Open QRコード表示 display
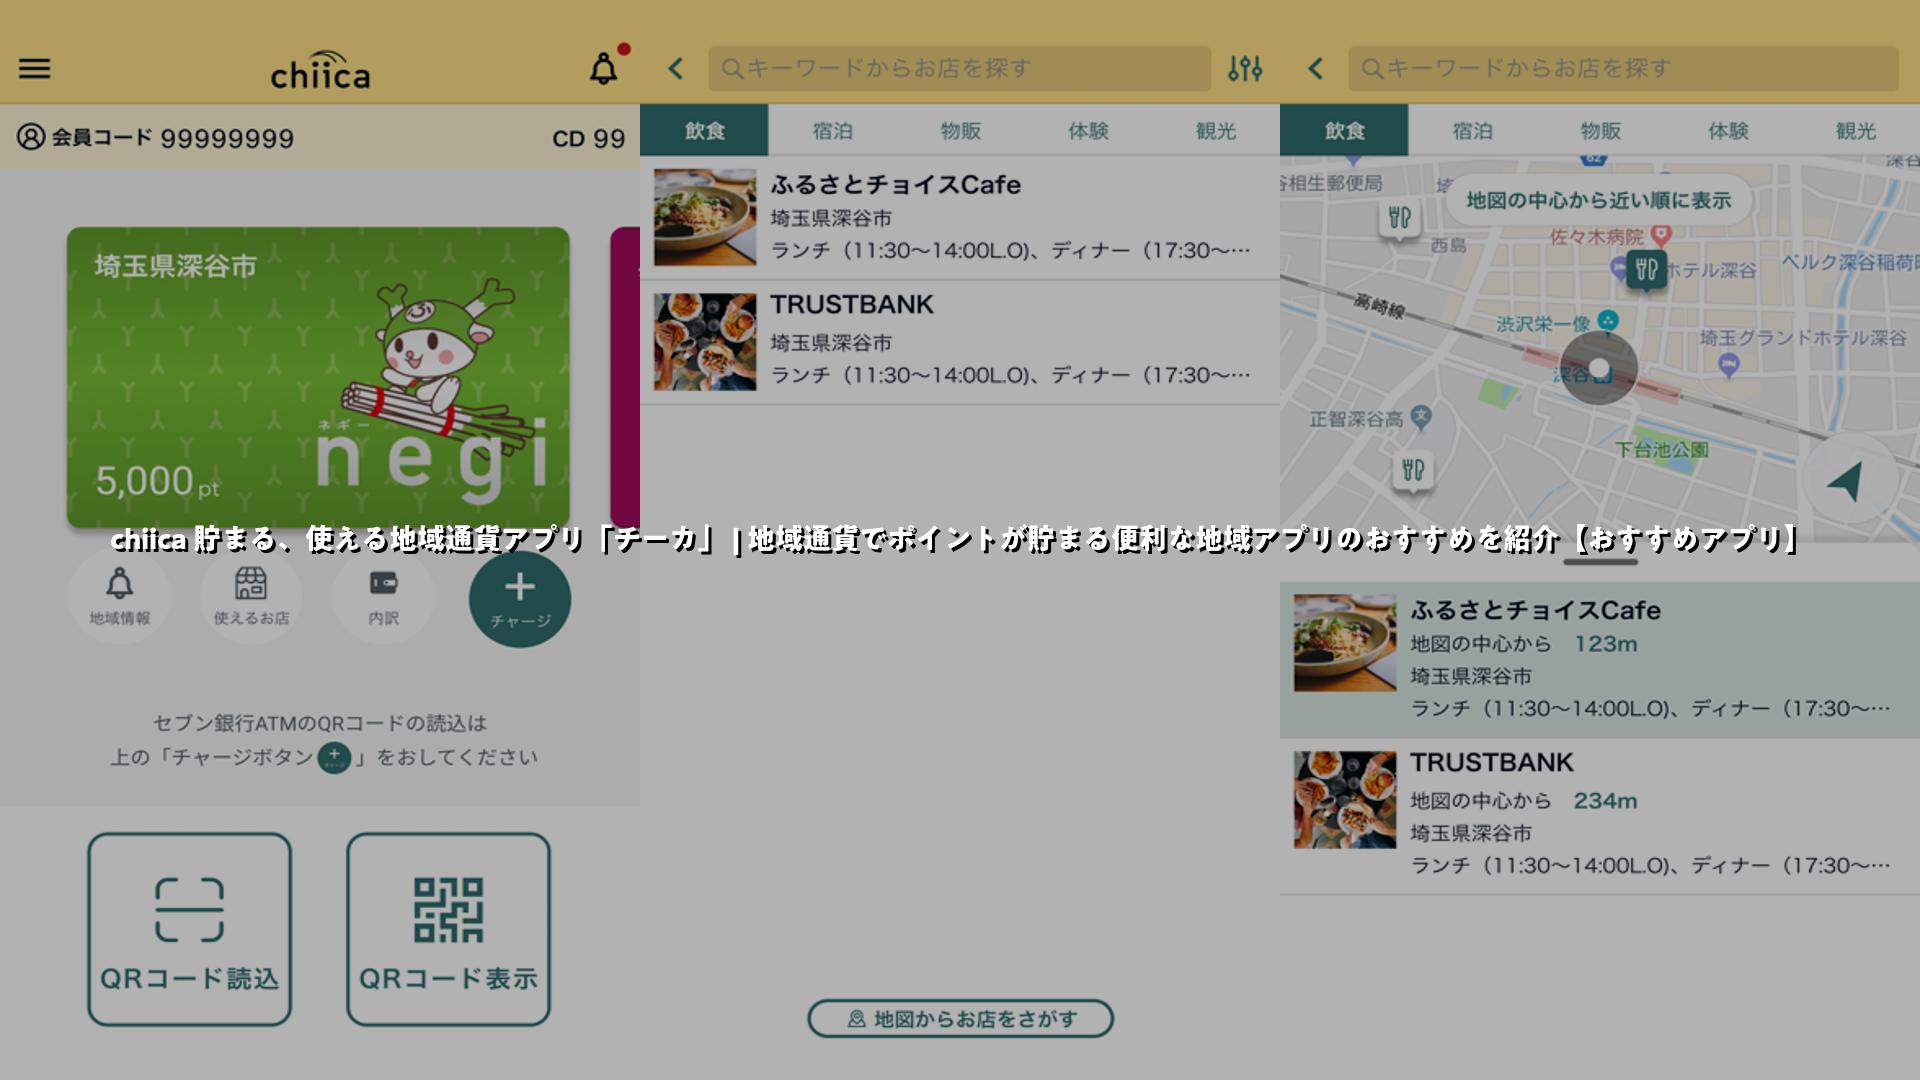Screen dimensions: 1920x1080 point(448,929)
